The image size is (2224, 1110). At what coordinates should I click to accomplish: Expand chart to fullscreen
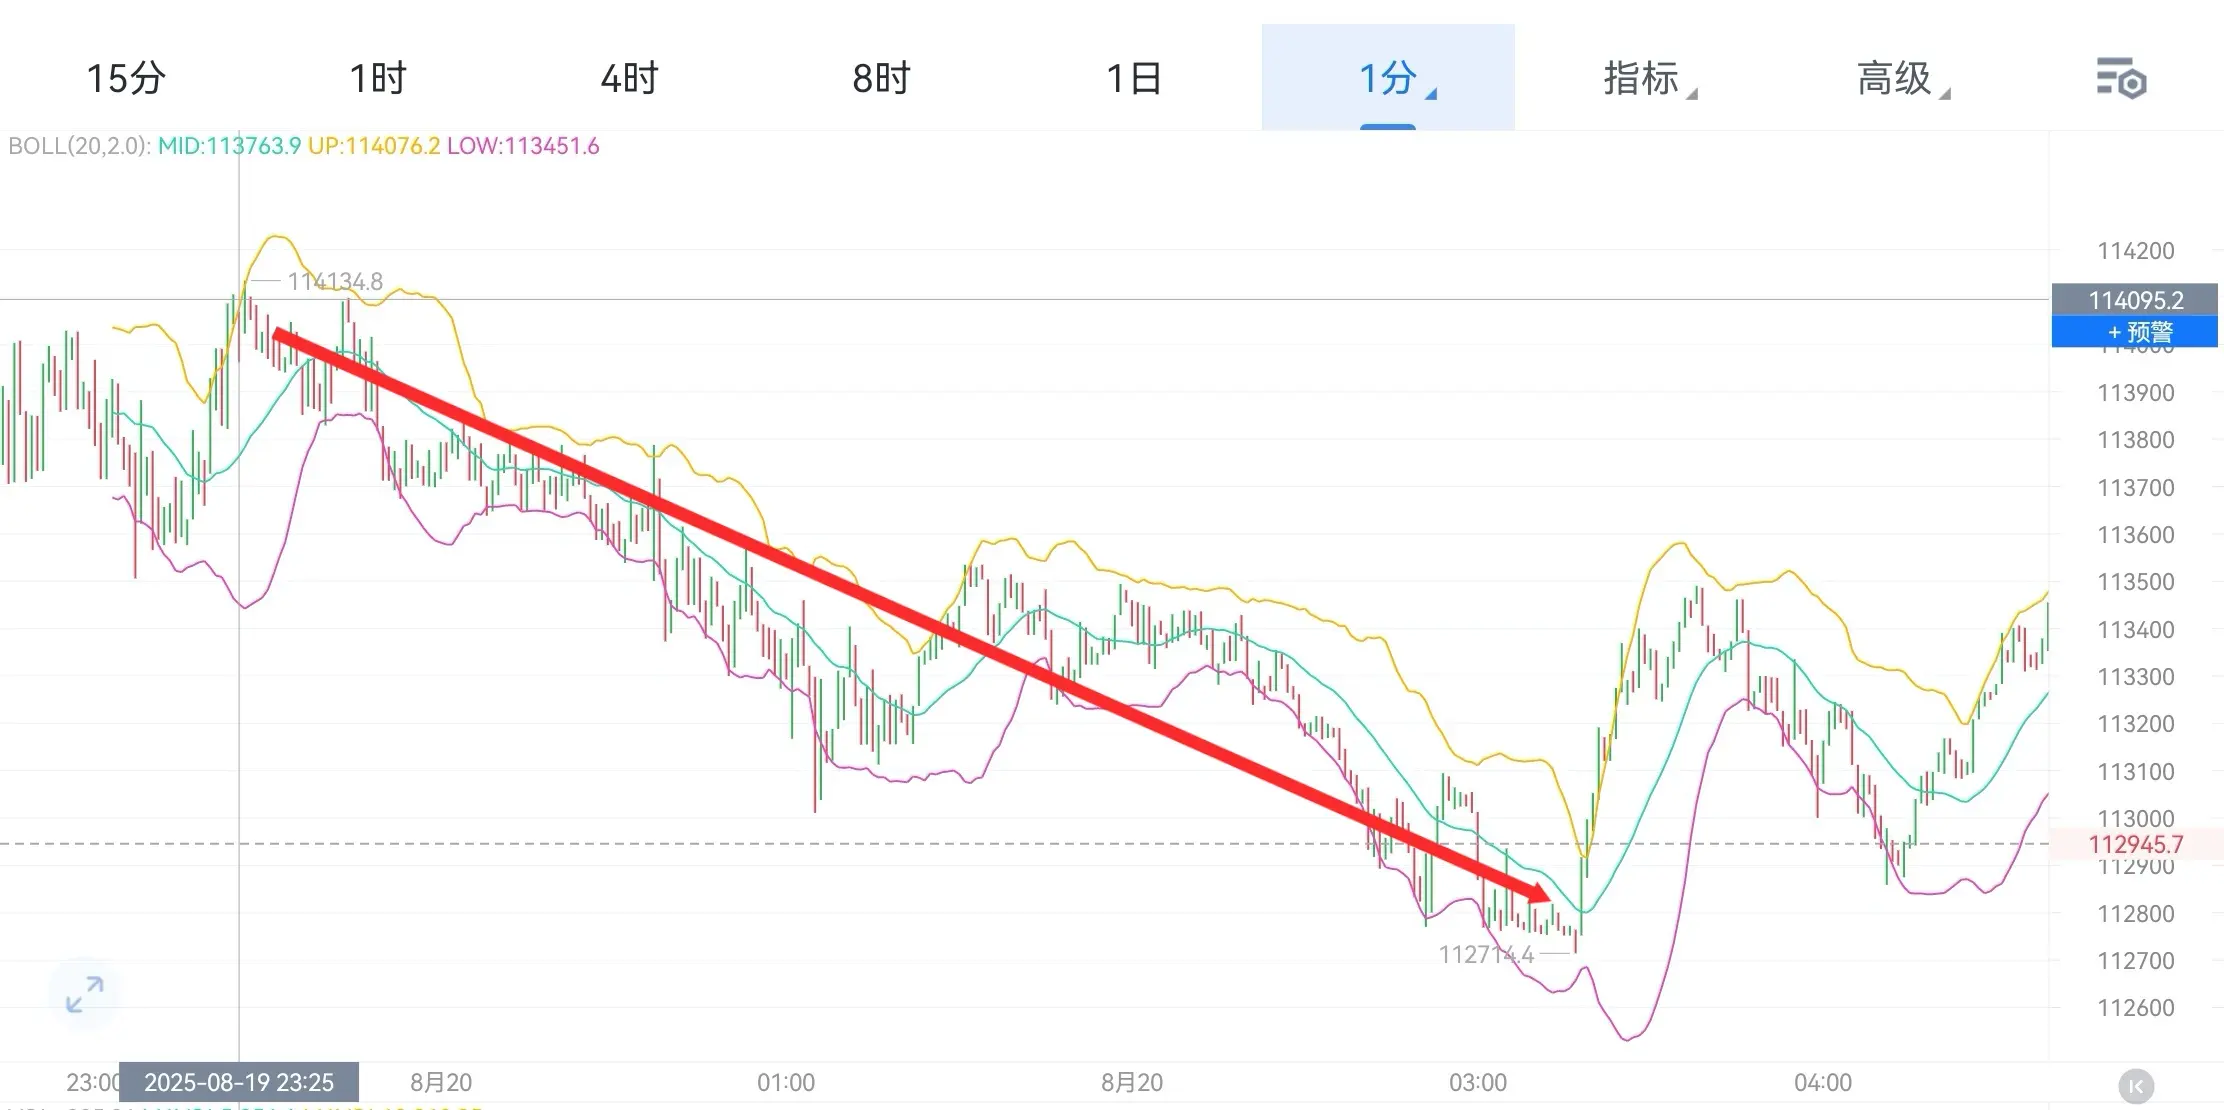pos(85,994)
